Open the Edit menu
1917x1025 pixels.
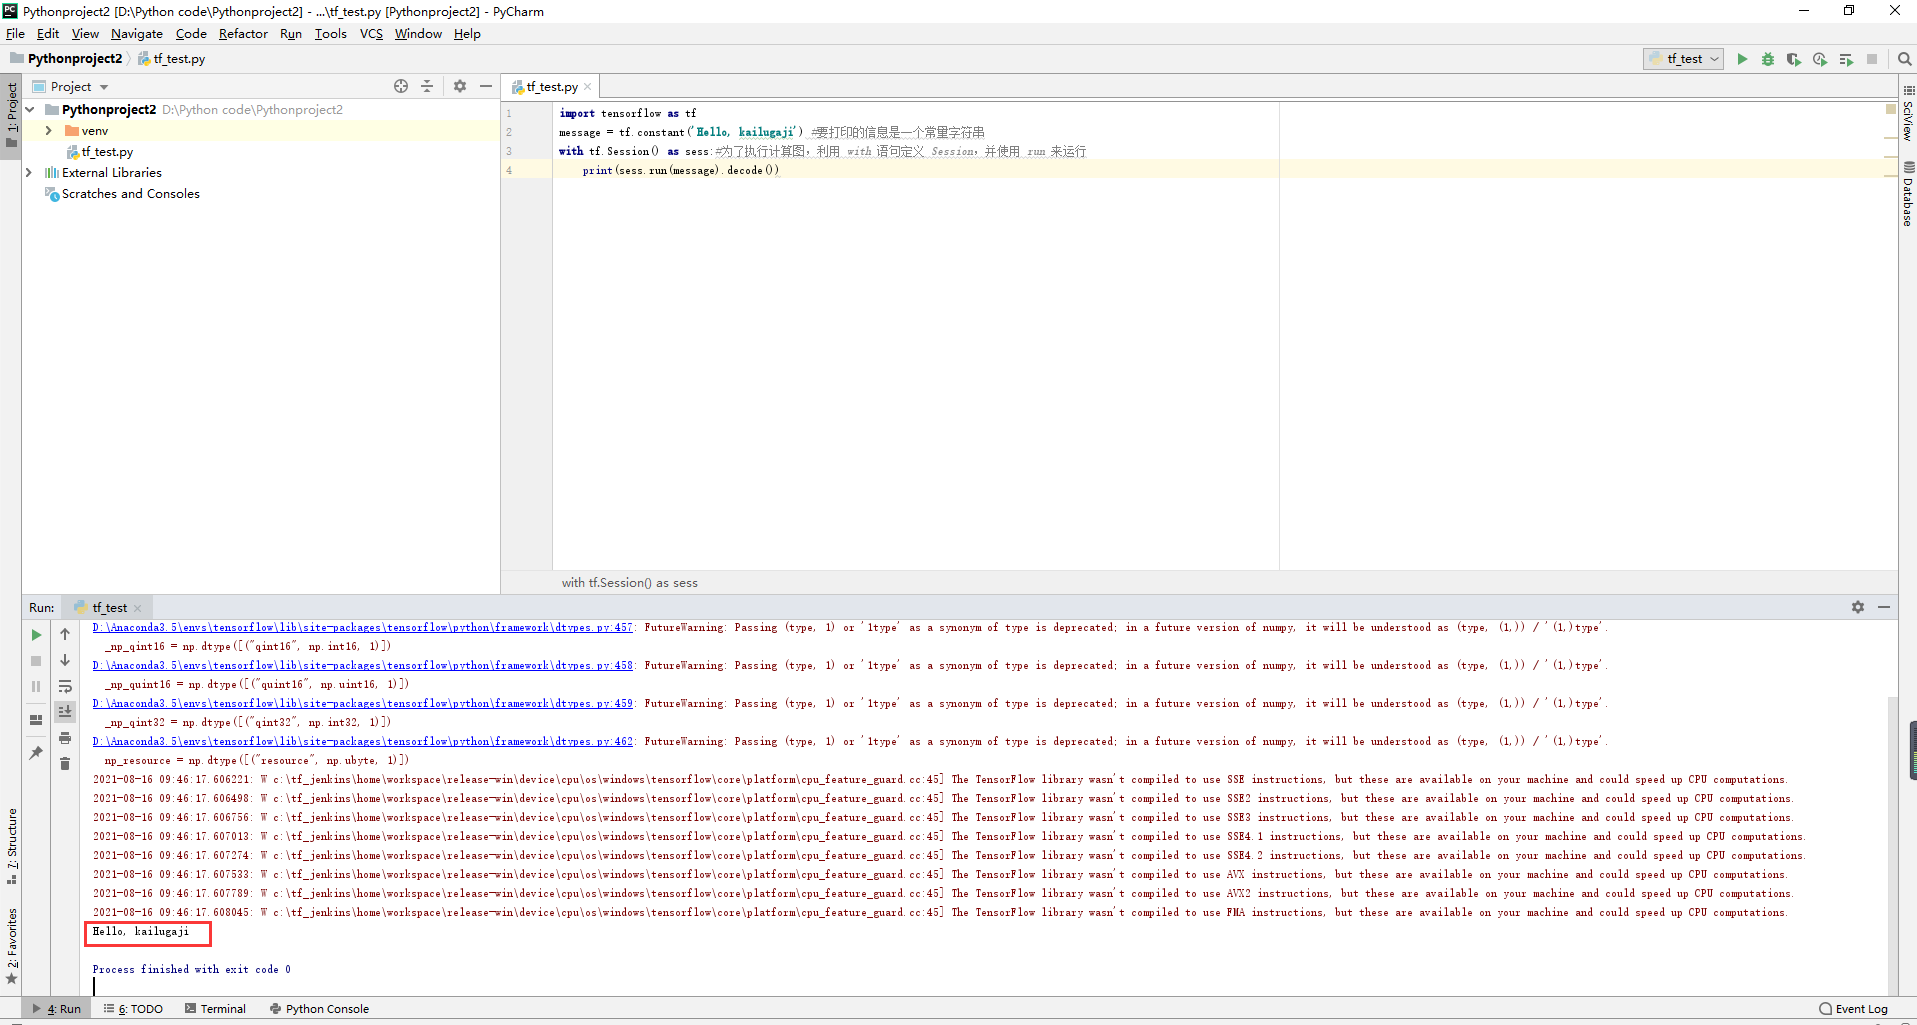(48, 33)
